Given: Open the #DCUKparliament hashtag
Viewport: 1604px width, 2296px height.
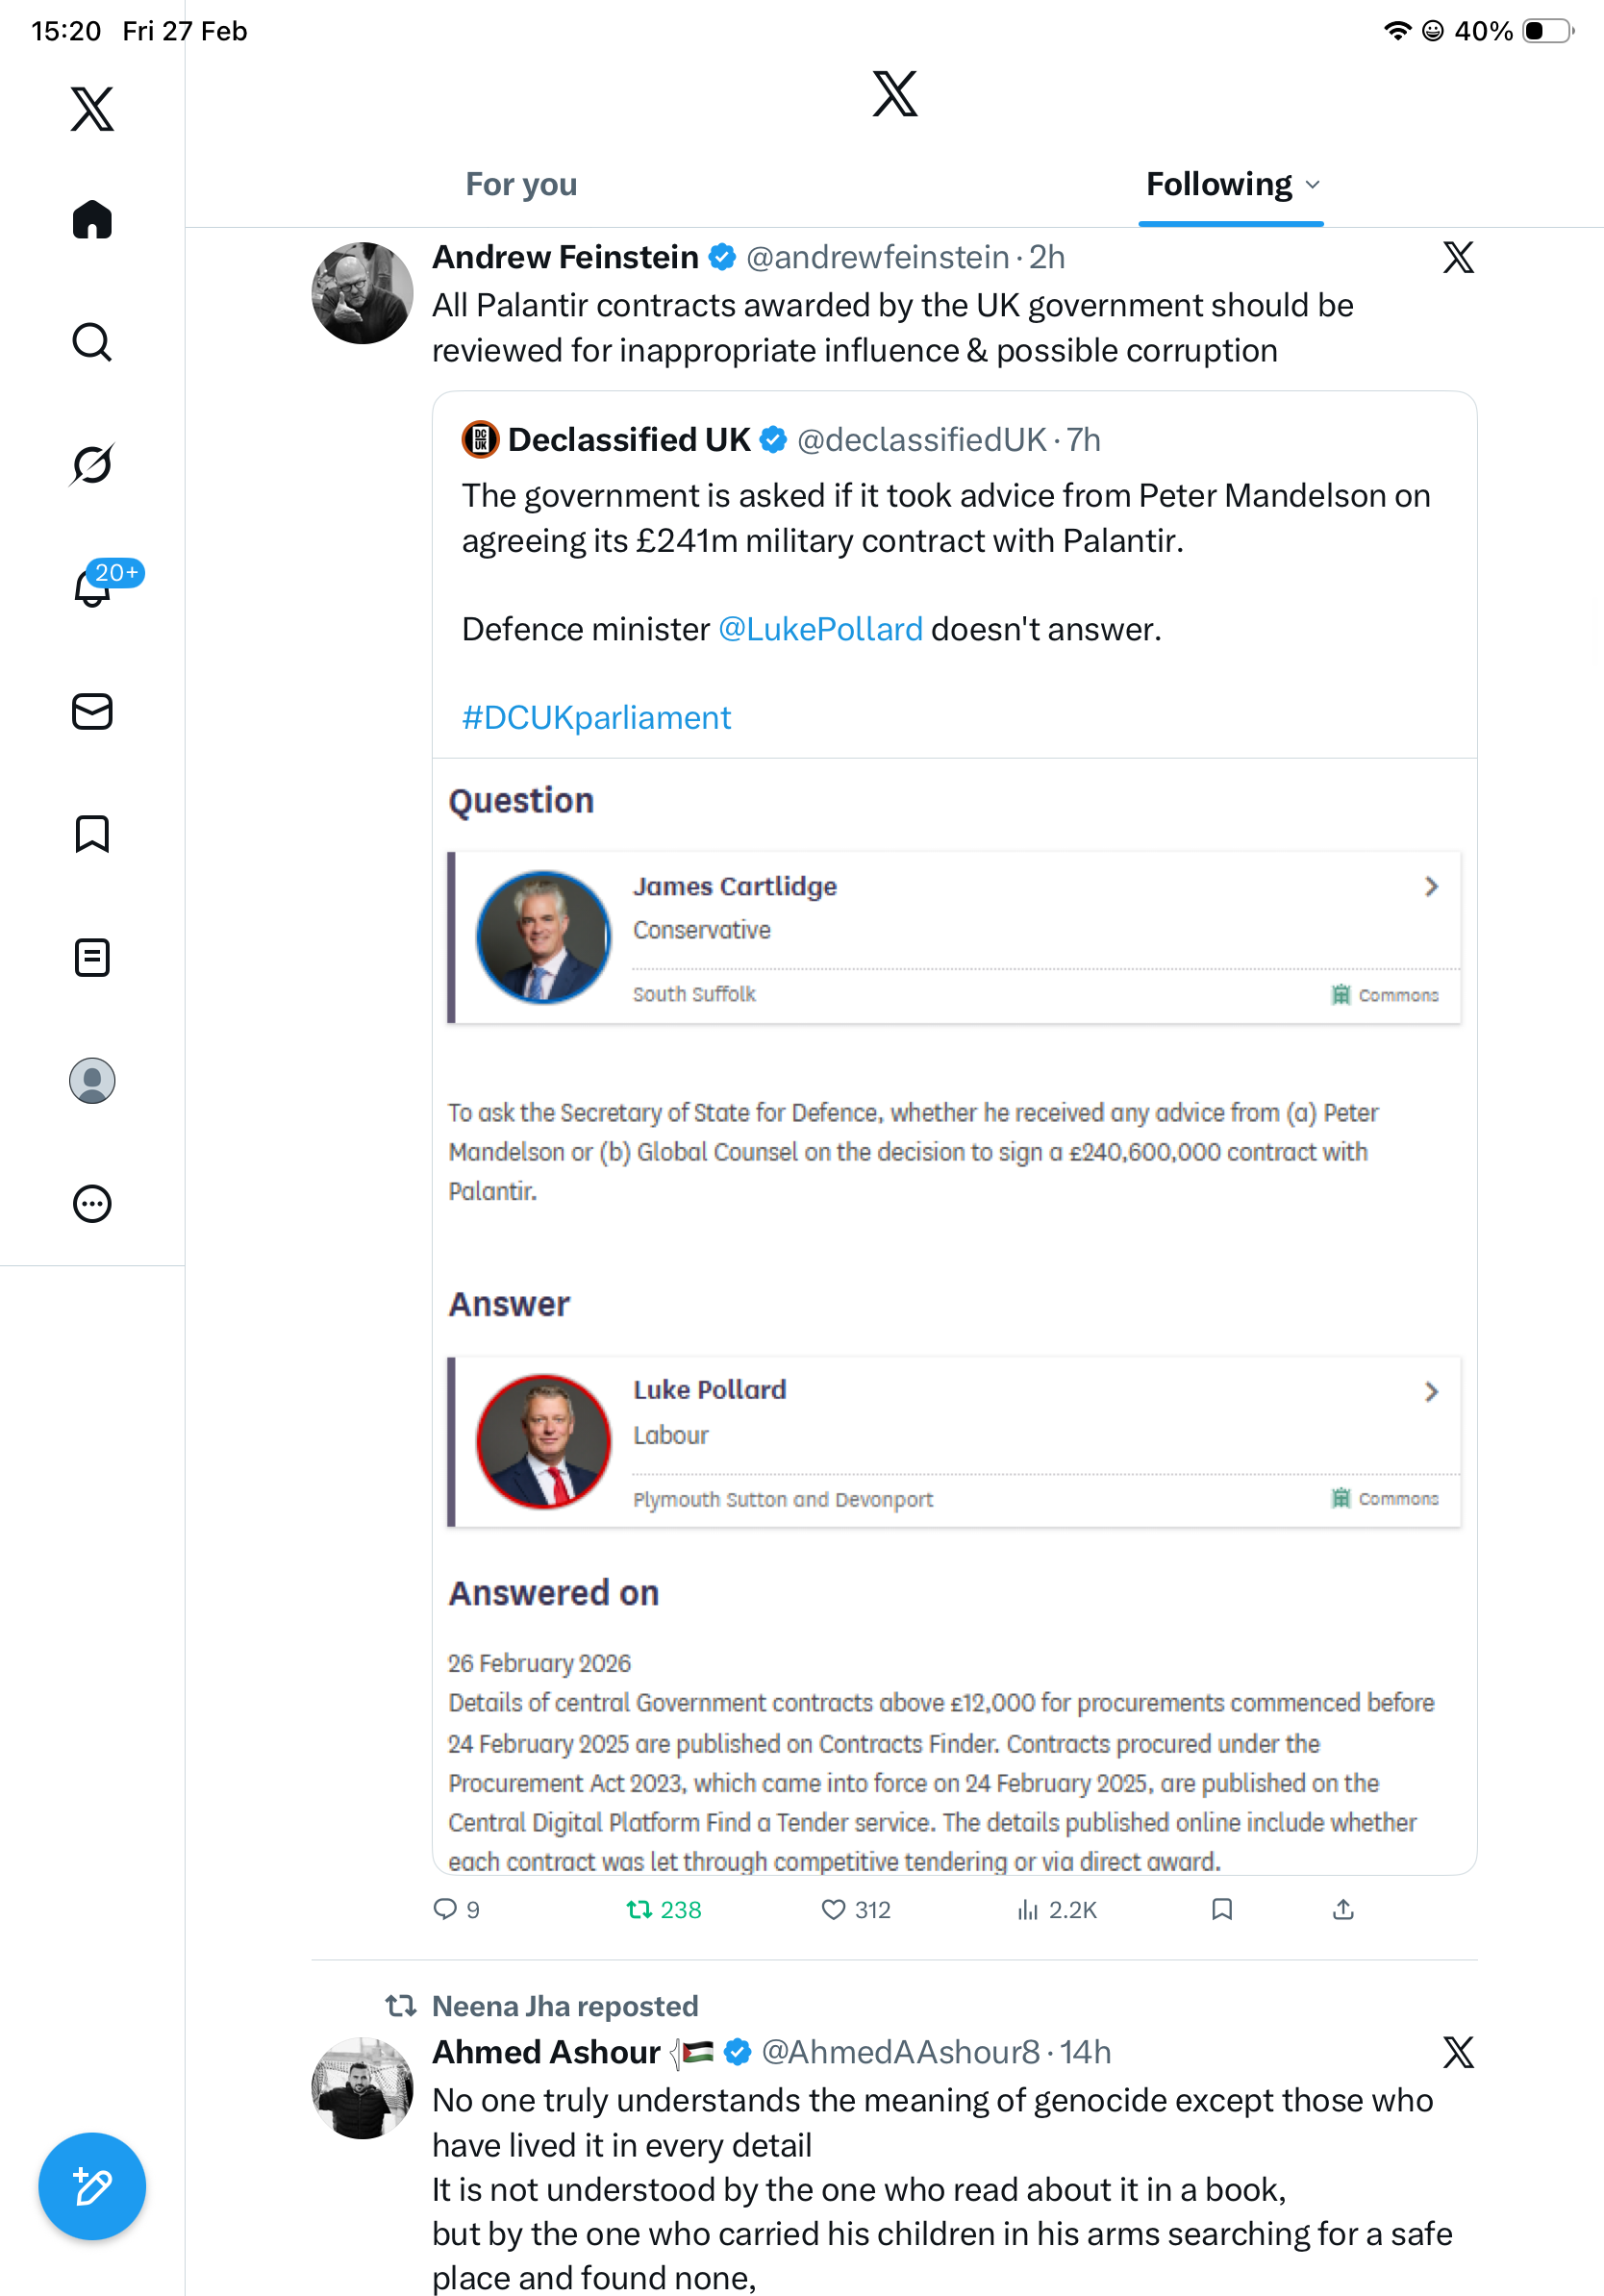Looking at the screenshot, I should tap(596, 718).
